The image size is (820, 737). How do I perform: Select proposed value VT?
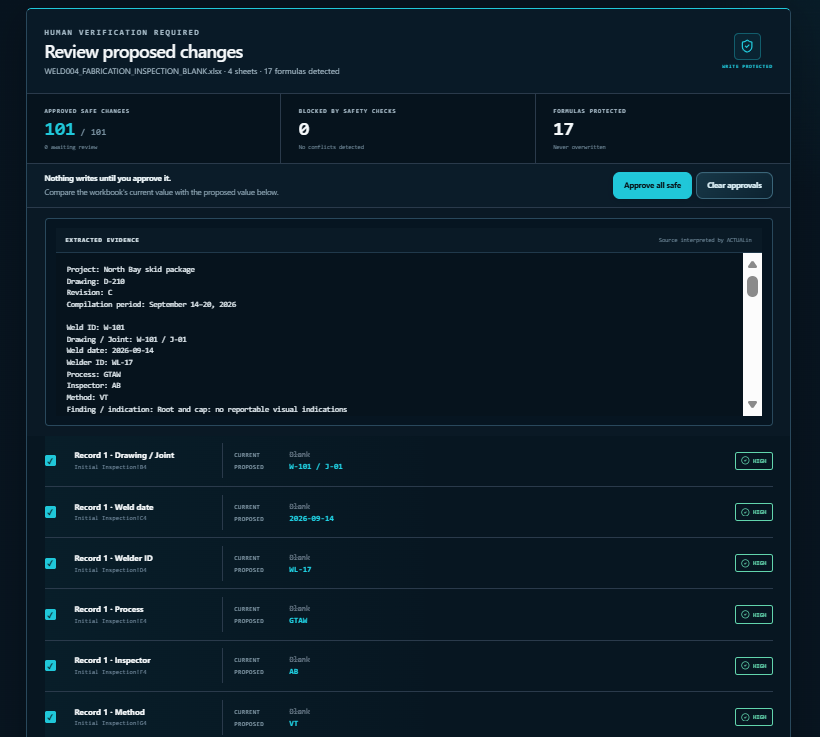[293, 723]
